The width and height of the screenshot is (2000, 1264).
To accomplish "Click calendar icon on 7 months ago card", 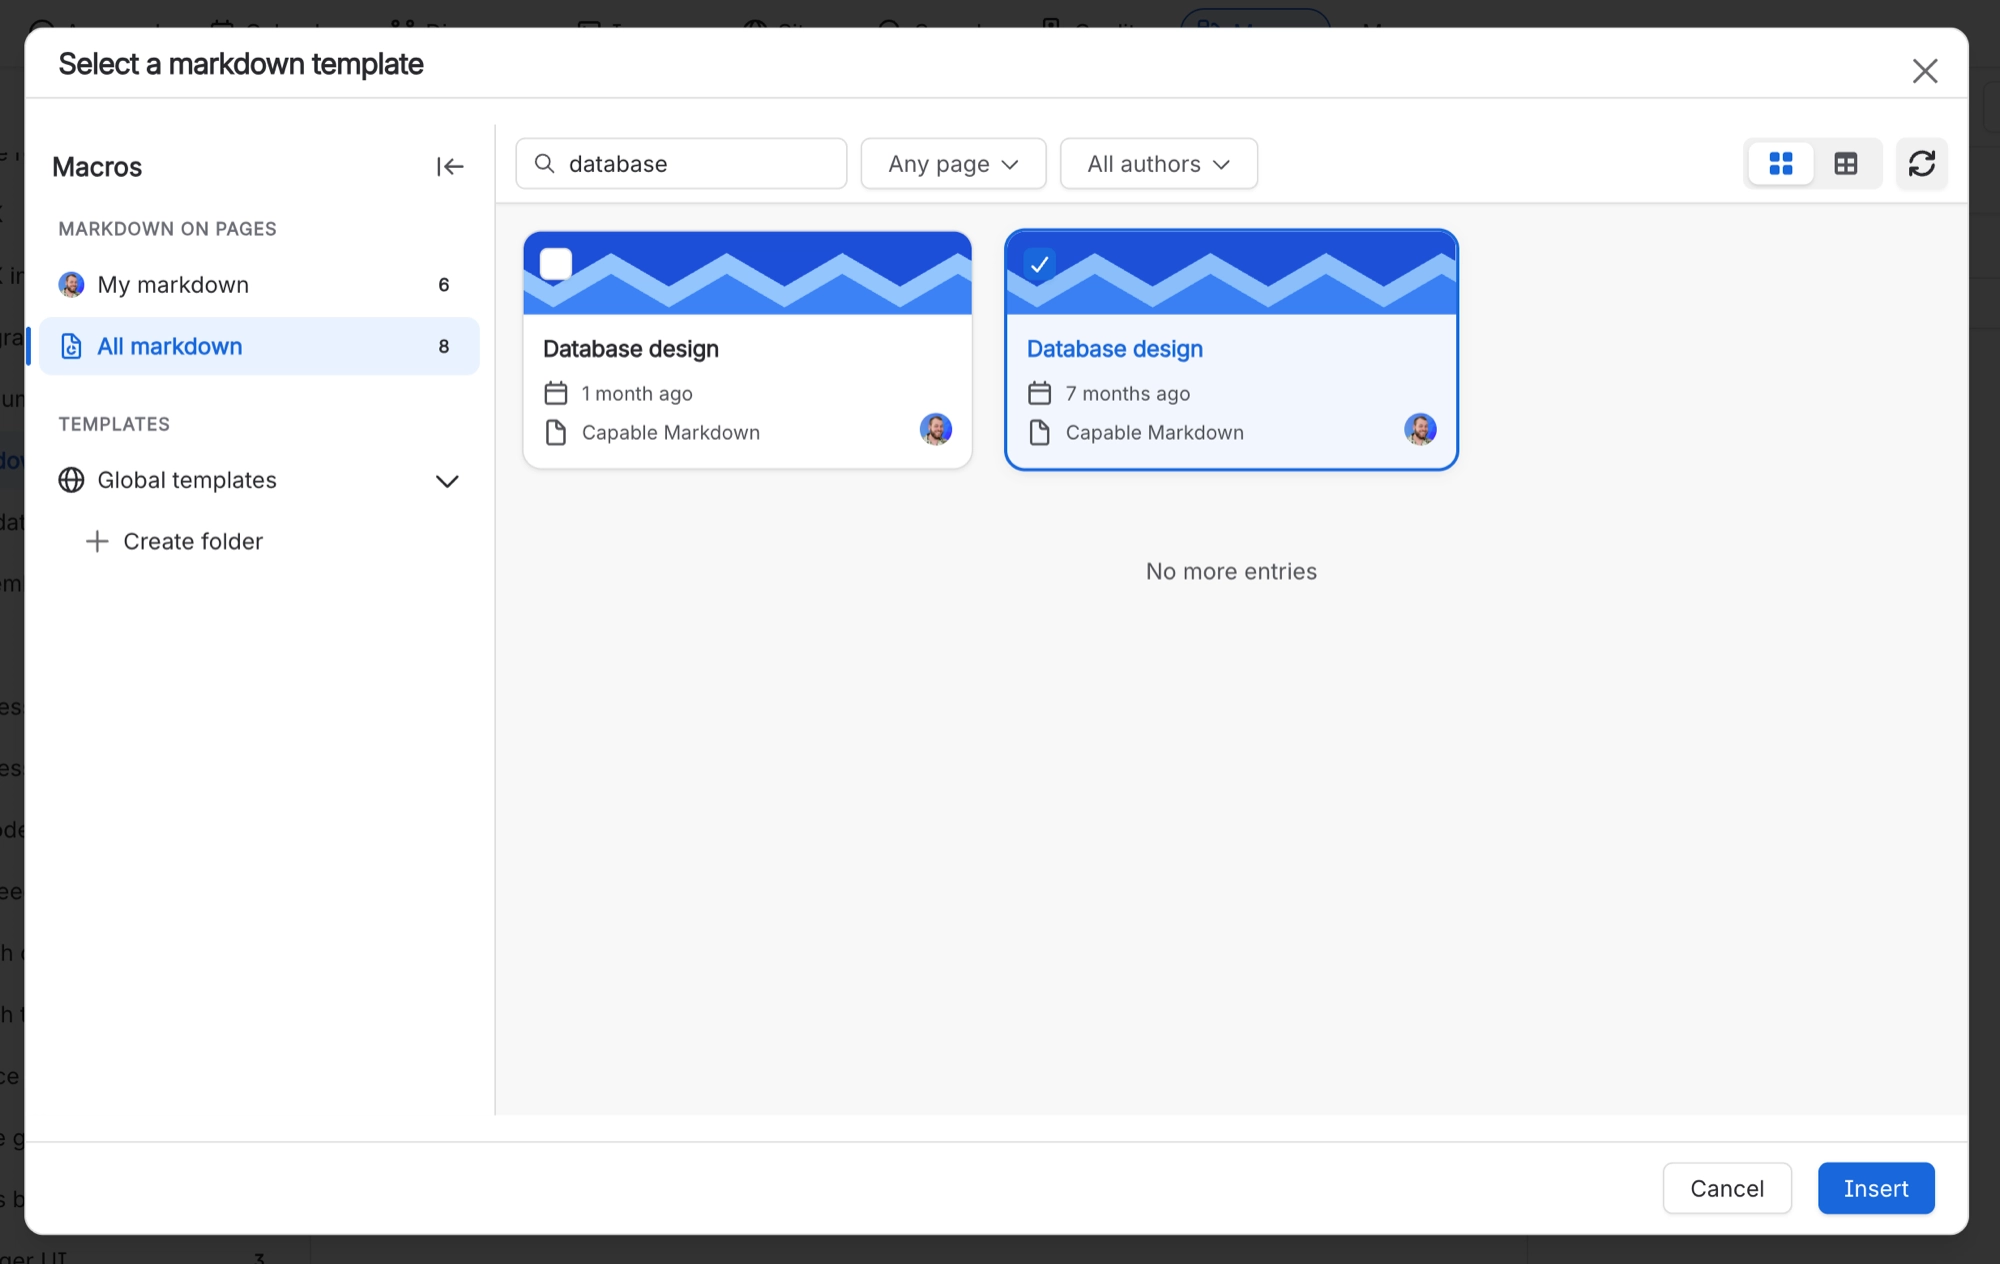I will click(x=1040, y=393).
